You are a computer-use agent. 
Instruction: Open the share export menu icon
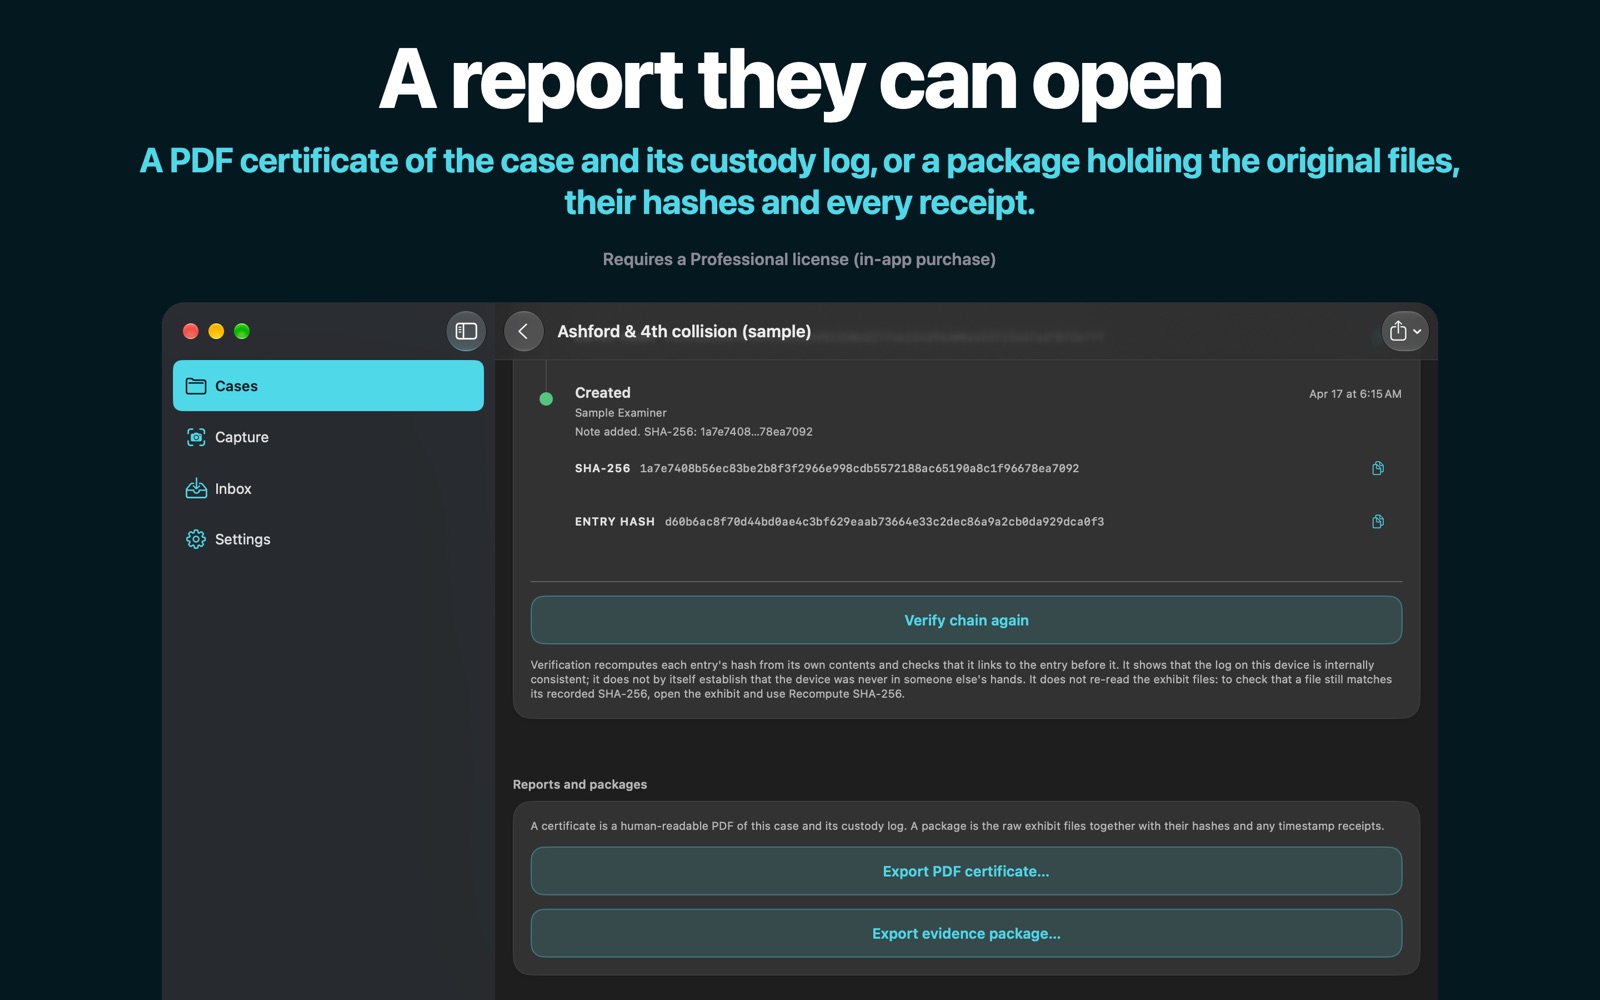point(1405,331)
